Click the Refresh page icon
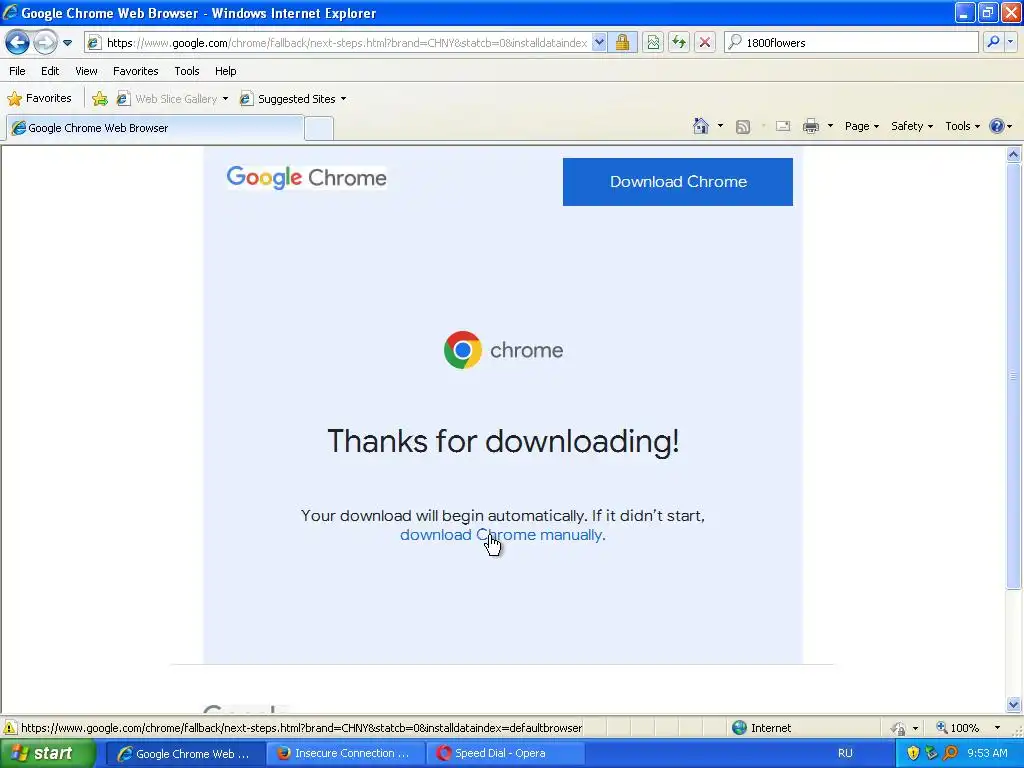 679,43
